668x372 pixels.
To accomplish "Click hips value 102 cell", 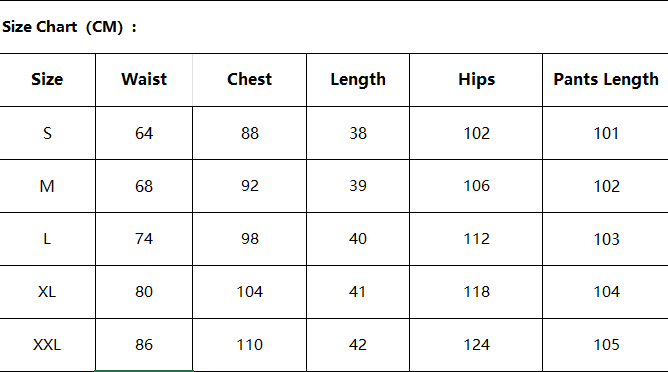I will click(x=476, y=133).
